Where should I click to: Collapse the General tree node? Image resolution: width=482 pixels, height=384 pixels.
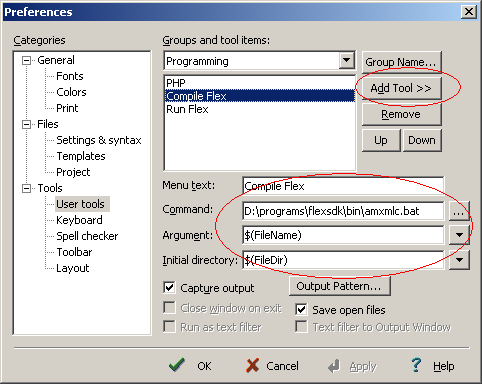point(26,61)
